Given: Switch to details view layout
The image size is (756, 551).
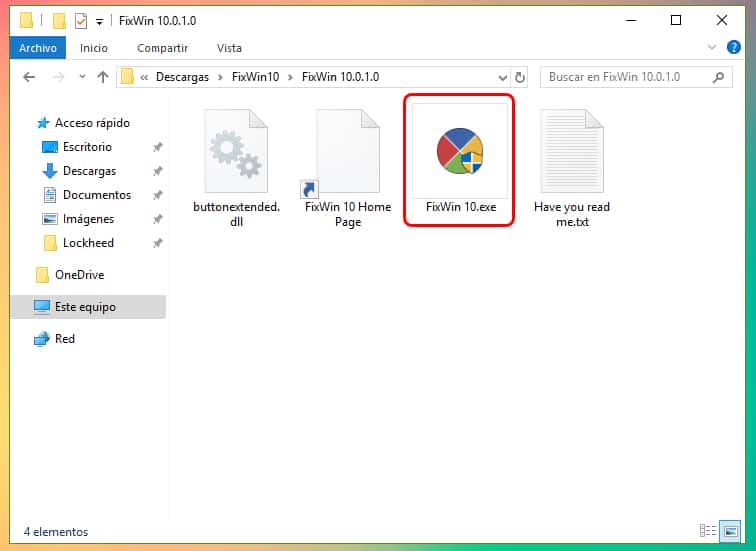Looking at the screenshot, I should point(707,531).
